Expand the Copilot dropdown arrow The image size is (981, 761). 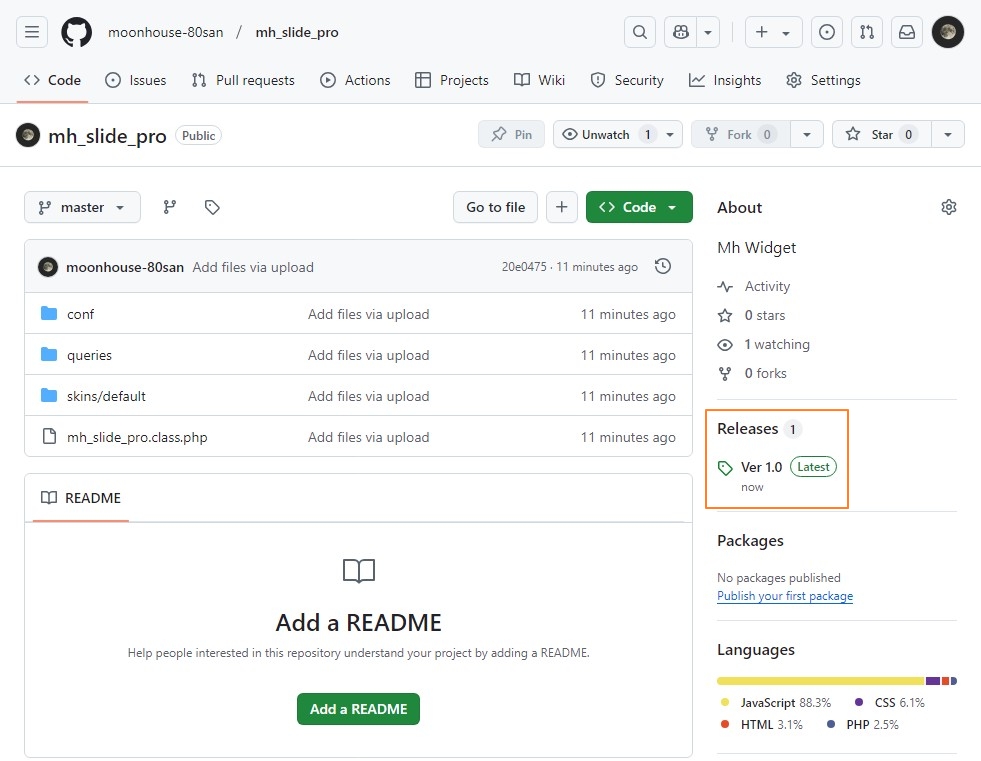pos(708,32)
